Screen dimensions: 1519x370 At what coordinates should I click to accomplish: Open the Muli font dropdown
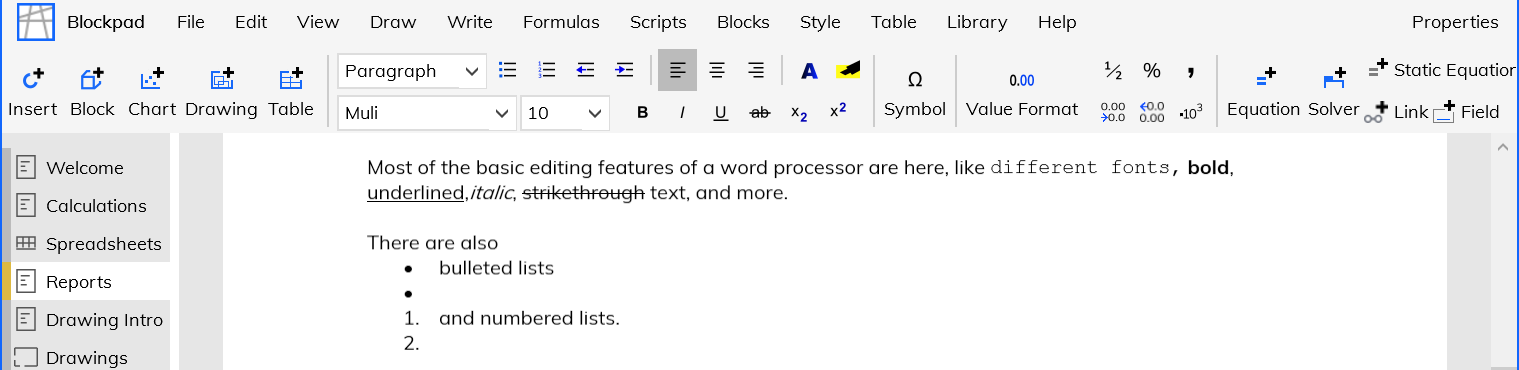[427, 113]
